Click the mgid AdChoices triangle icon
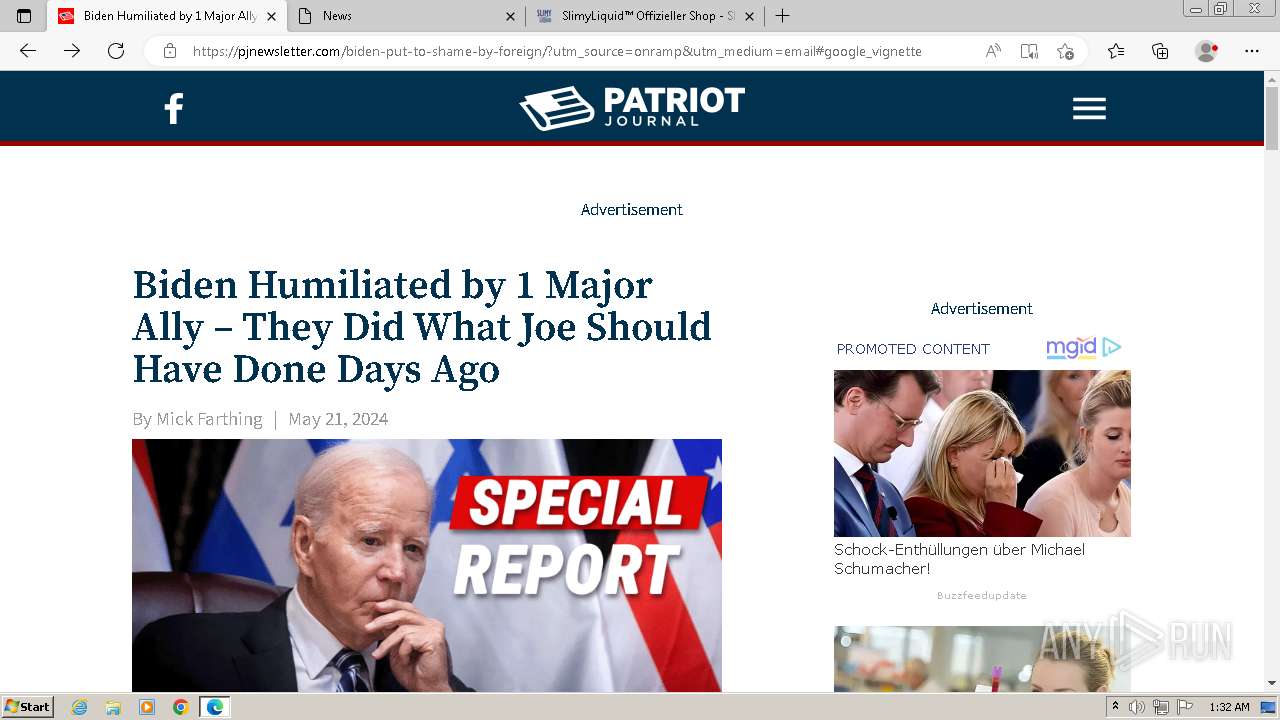Image resolution: width=1280 pixels, height=720 pixels. pyautogui.click(x=1112, y=347)
